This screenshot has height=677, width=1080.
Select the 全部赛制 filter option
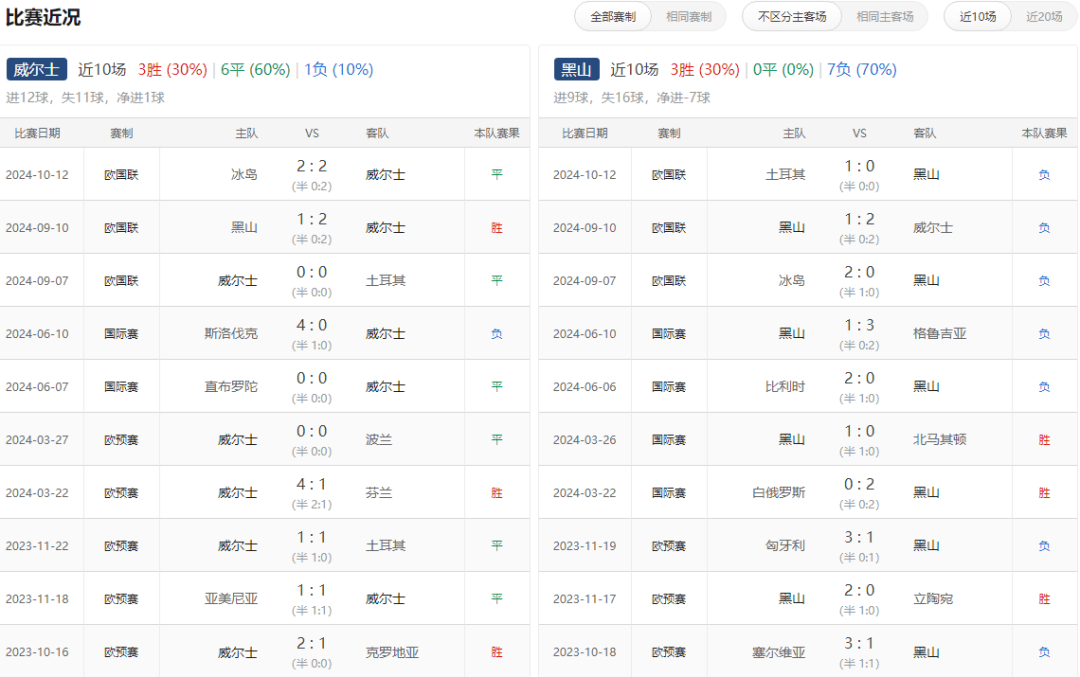coord(612,17)
